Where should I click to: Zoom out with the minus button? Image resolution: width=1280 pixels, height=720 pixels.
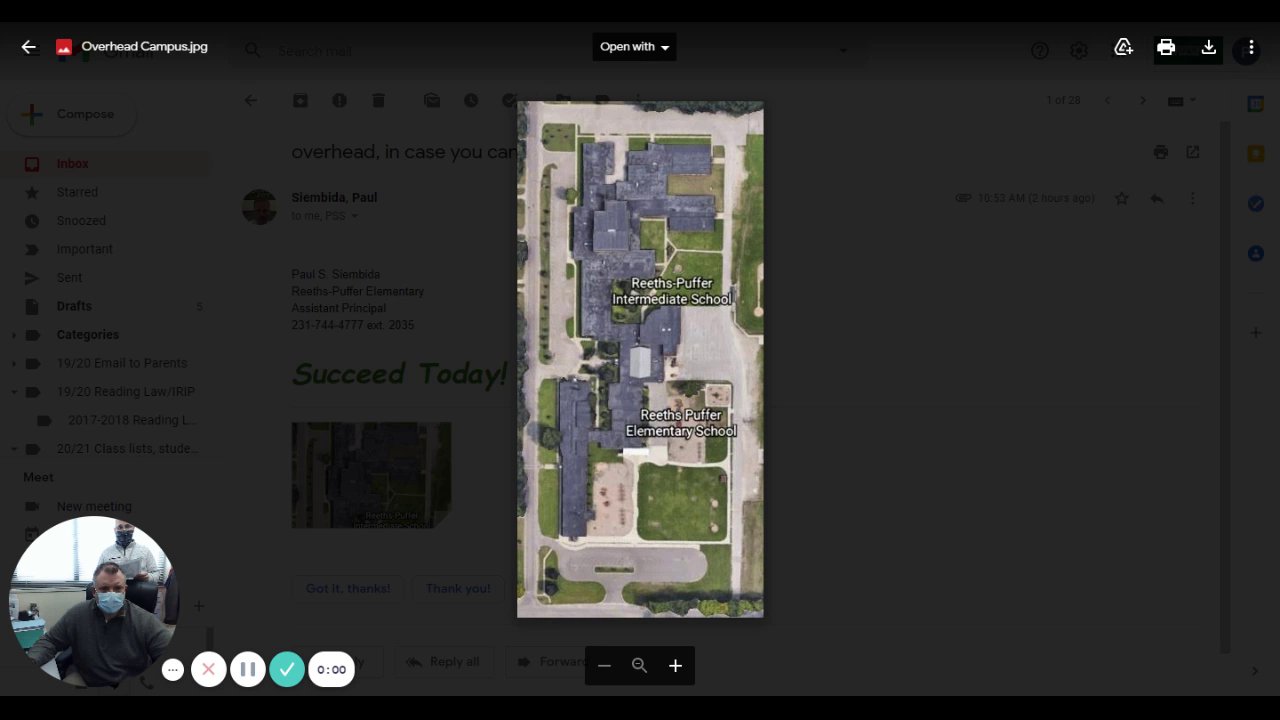click(x=604, y=666)
